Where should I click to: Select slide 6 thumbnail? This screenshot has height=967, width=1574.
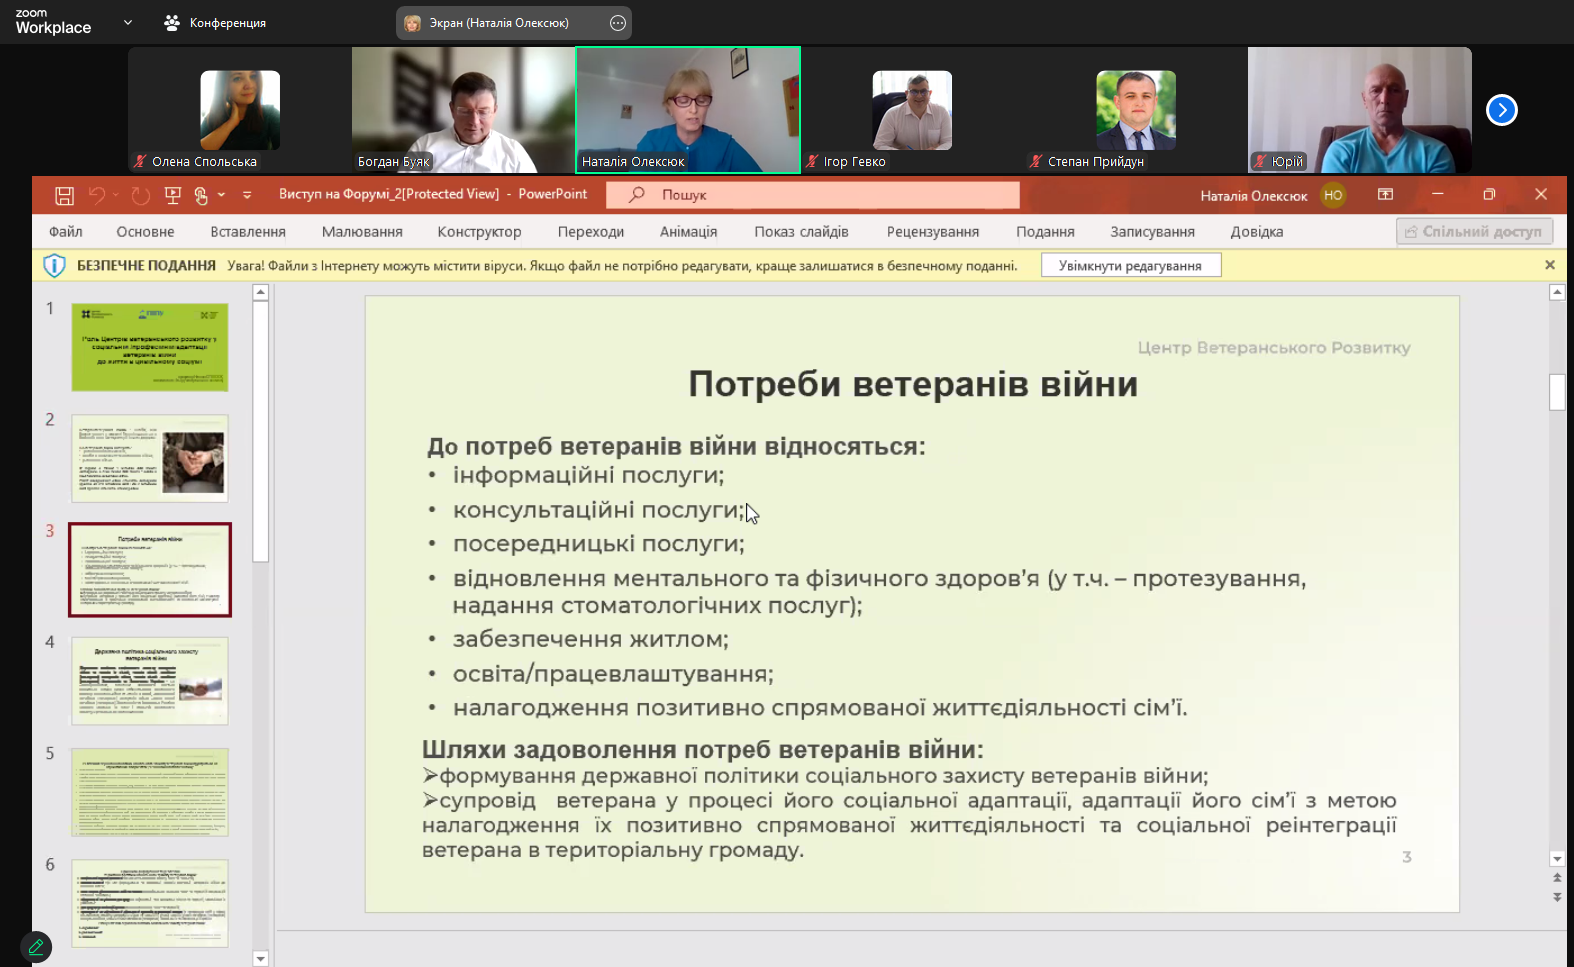point(150,903)
